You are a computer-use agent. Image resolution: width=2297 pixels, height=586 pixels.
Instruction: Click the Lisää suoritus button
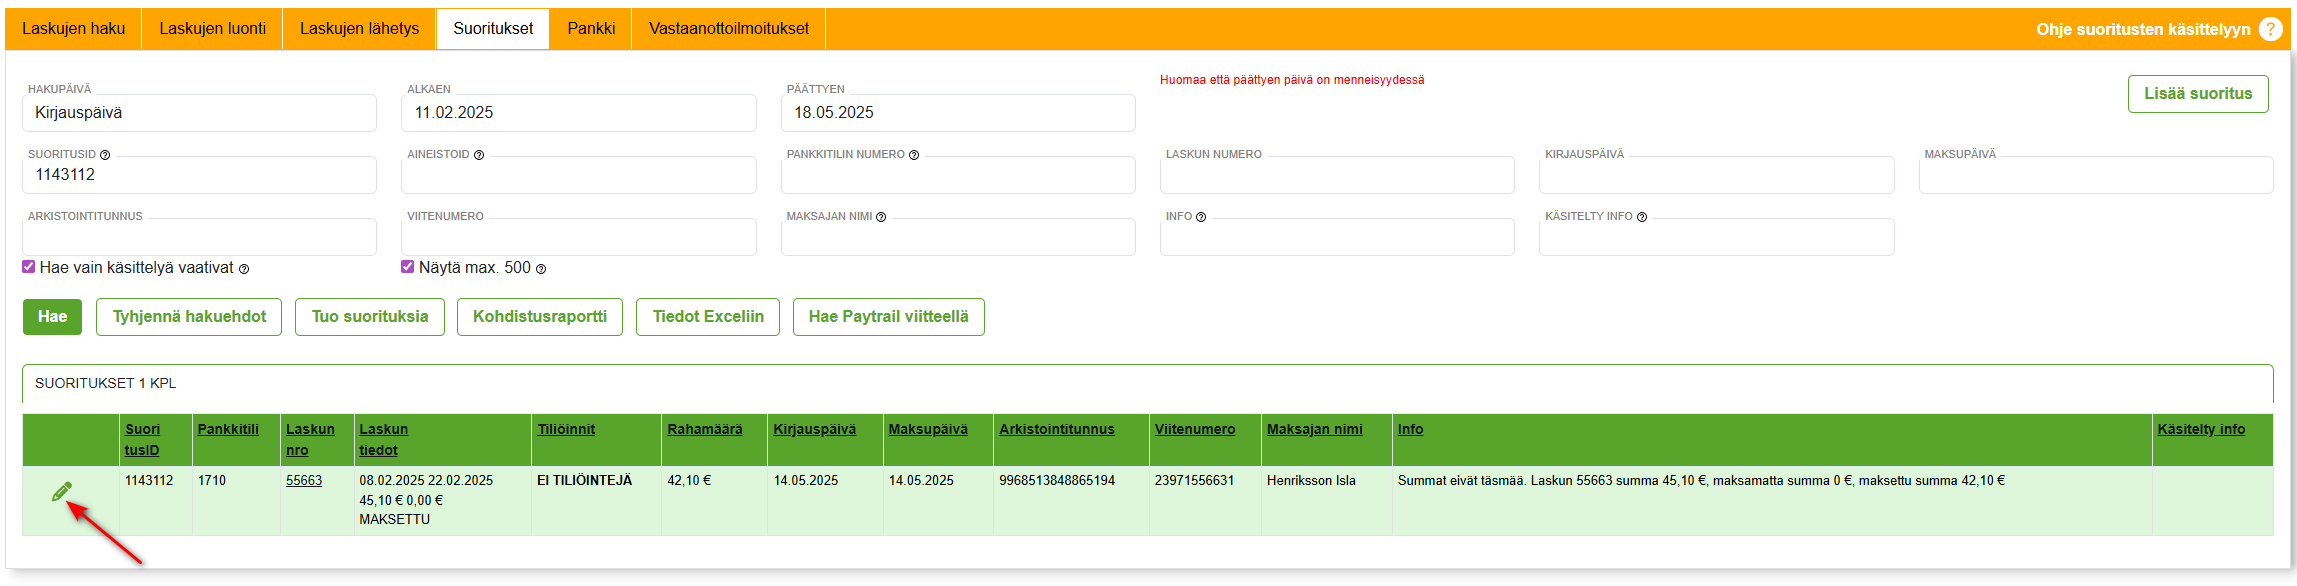pyautogui.click(x=2197, y=94)
